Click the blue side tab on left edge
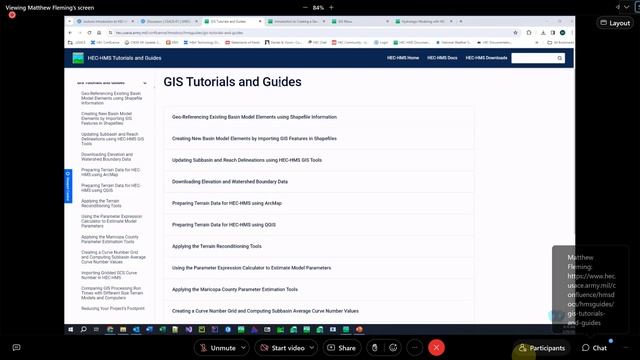 [68, 186]
